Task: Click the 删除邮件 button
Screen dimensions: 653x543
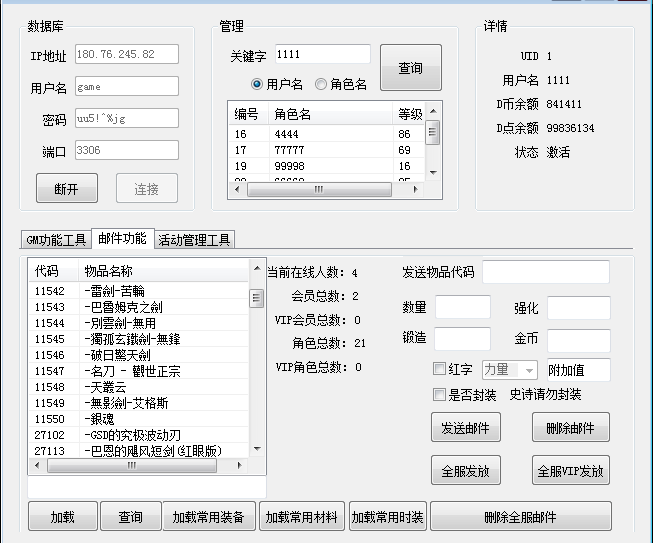Action: click(570, 428)
